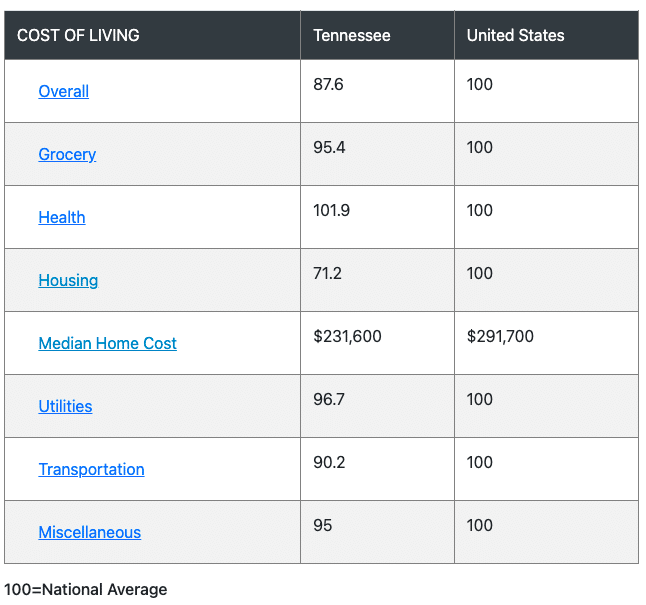The height and width of the screenshot is (605, 646).
Task: Click the Utilities link
Action: coord(65,406)
